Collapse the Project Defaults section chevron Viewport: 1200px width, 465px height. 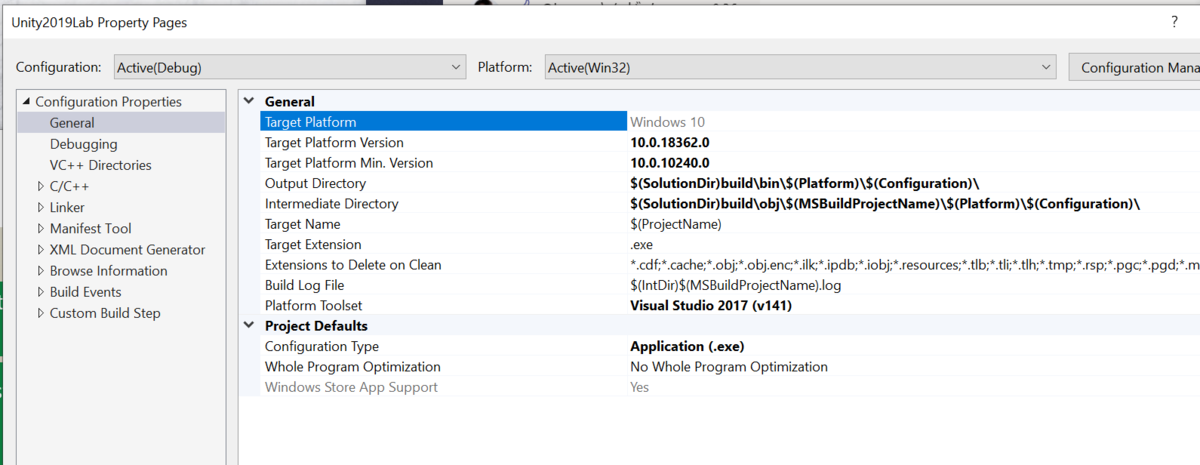[x=248, y=325]
